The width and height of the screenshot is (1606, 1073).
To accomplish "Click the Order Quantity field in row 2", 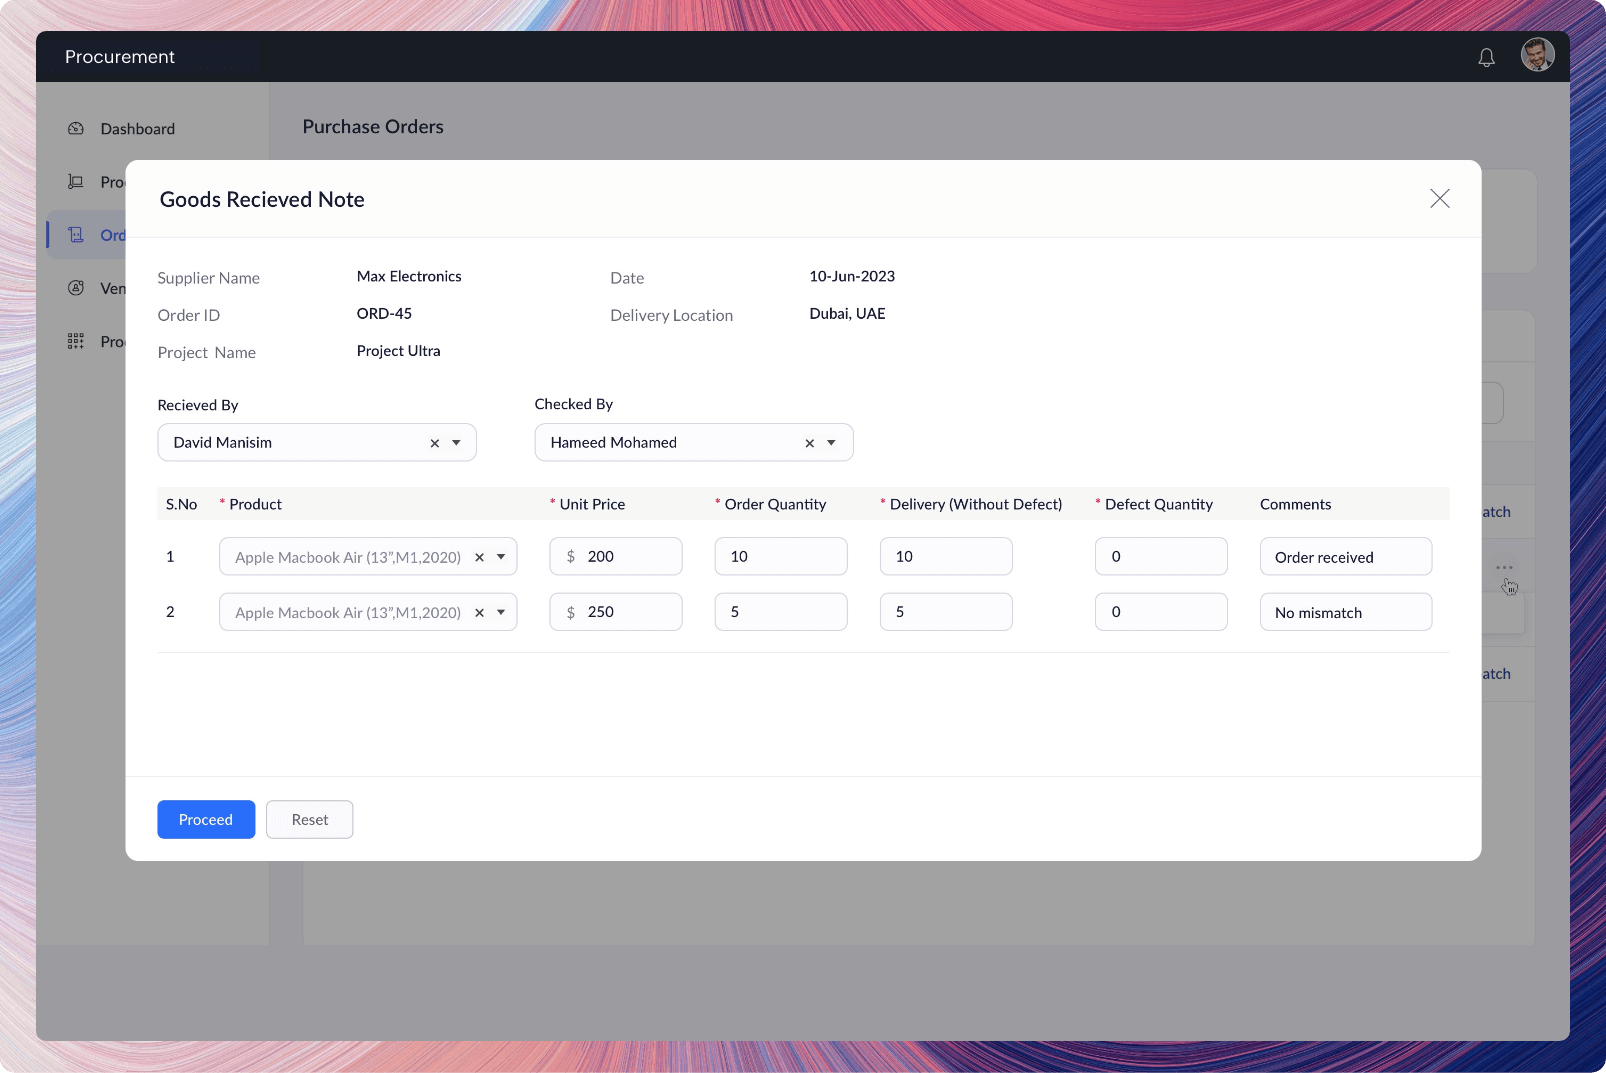I will click(x=781, y=612).
